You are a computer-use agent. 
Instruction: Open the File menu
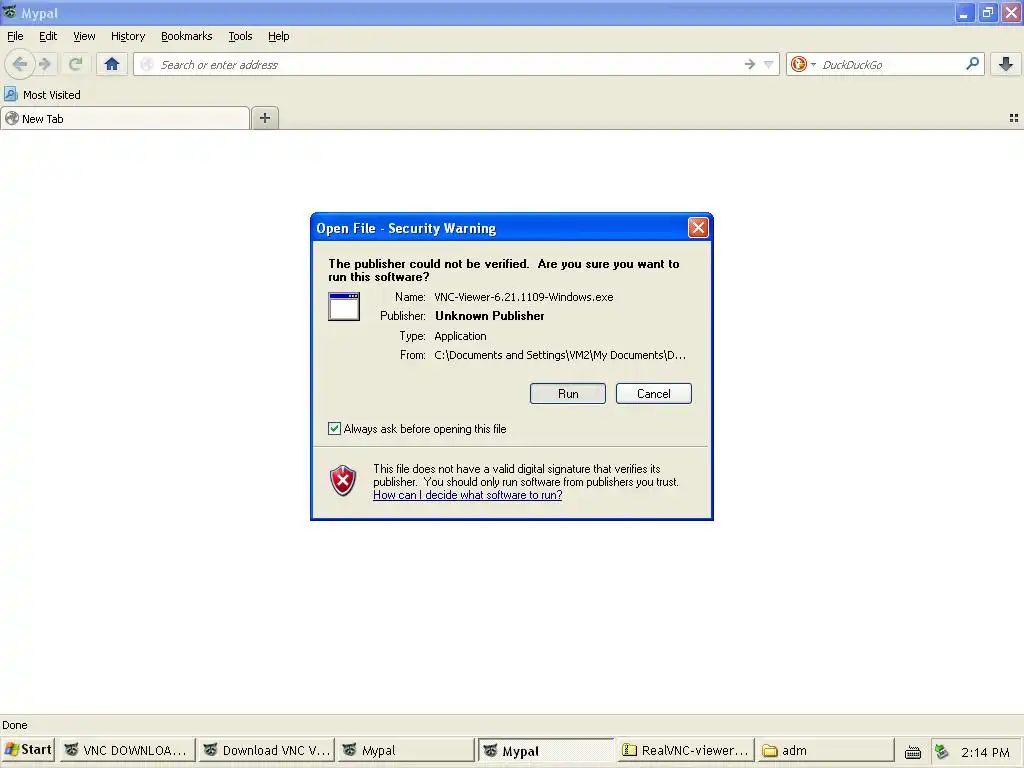(15, 36)
